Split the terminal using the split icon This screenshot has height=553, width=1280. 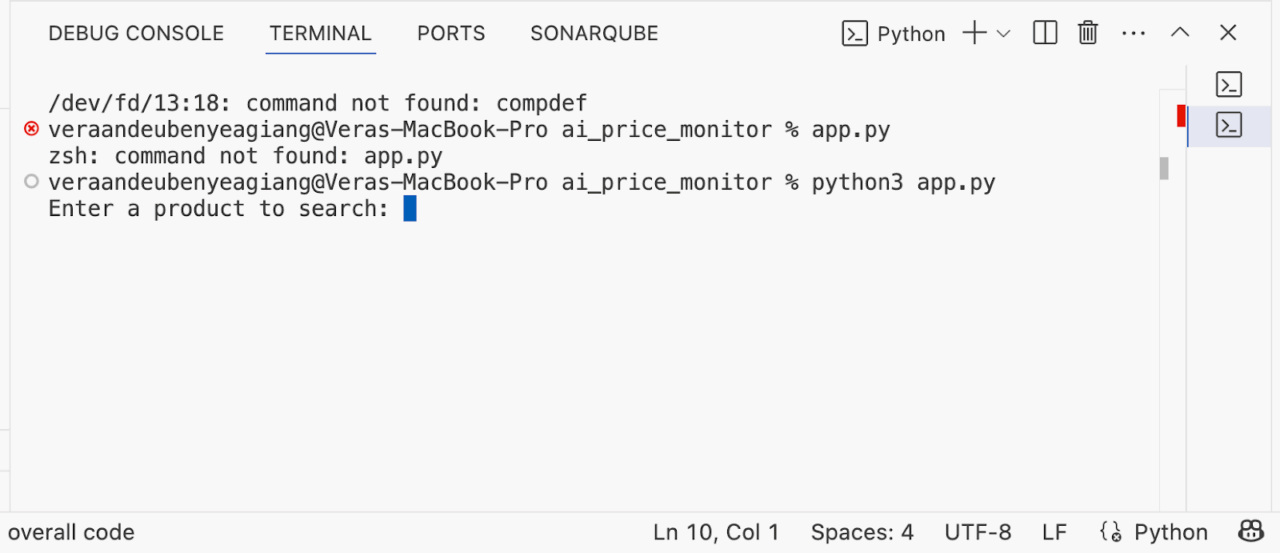click(x=1045, y=33)
